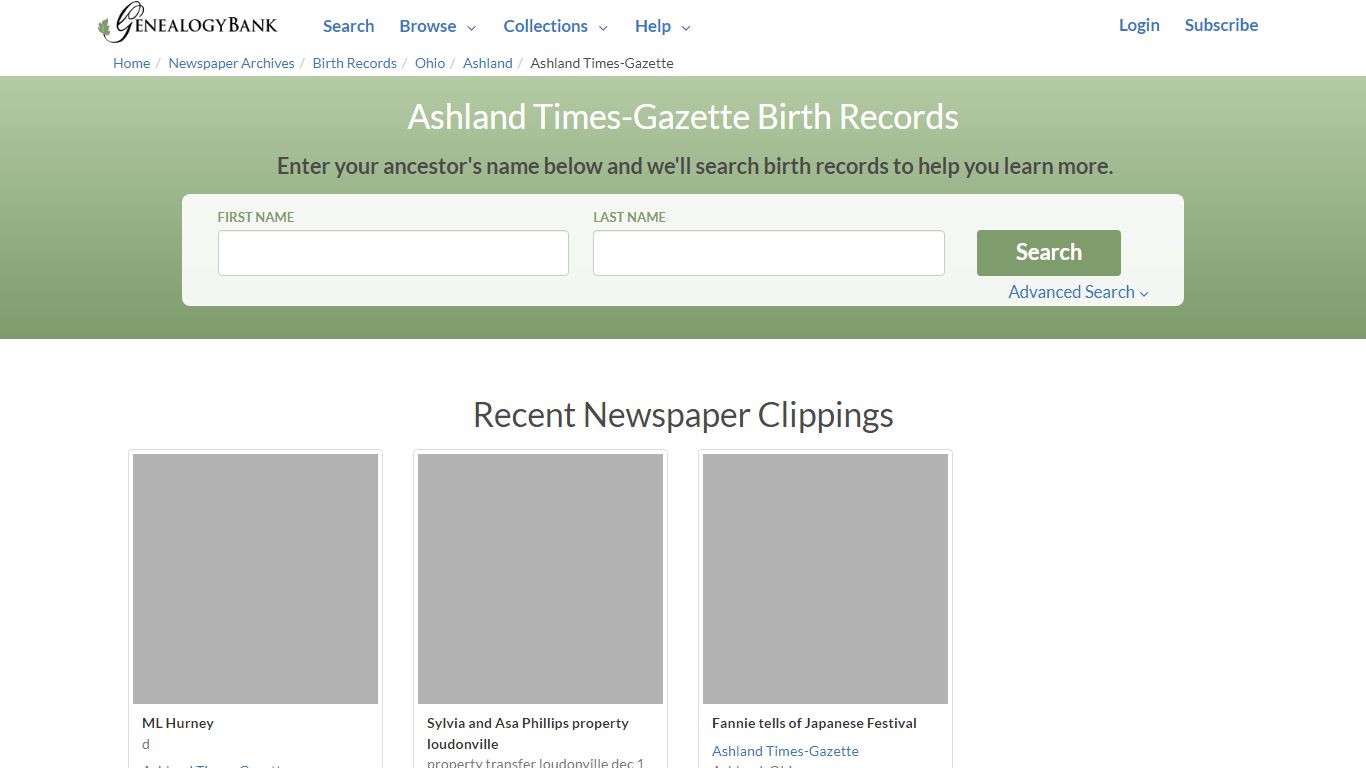Viewport: 1366px width, 768px height.
Task: Open the Login link
Action: 1139,25
